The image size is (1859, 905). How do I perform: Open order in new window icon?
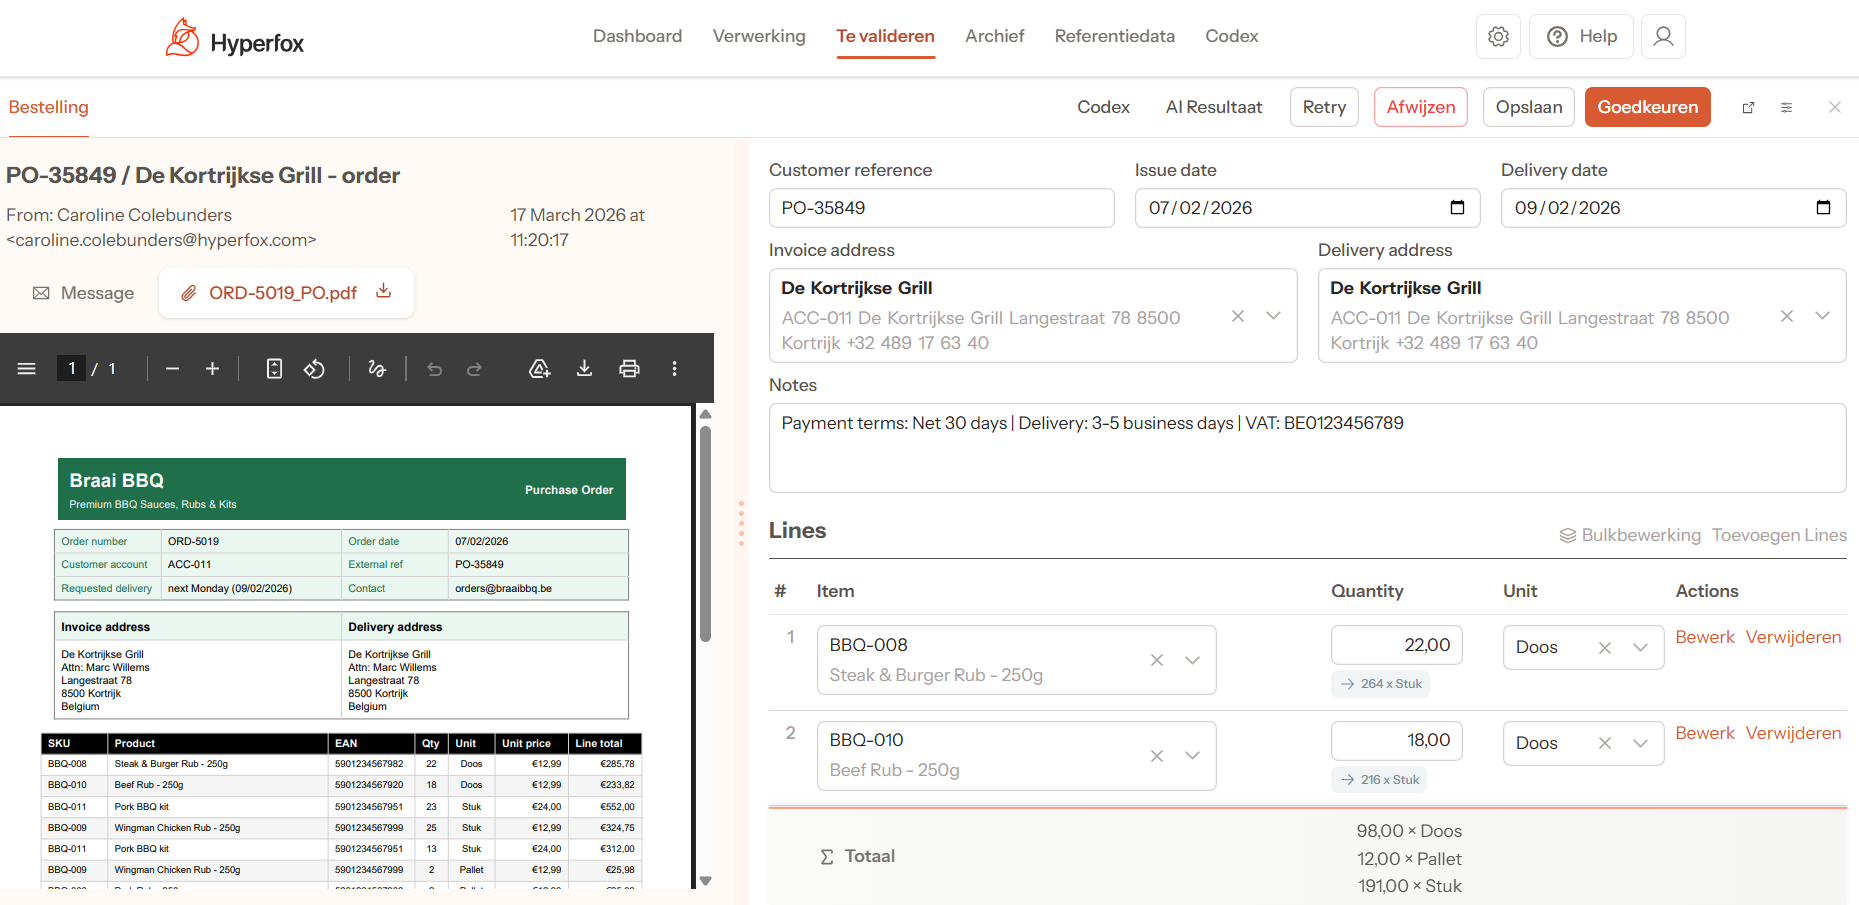click(1748, 108)
